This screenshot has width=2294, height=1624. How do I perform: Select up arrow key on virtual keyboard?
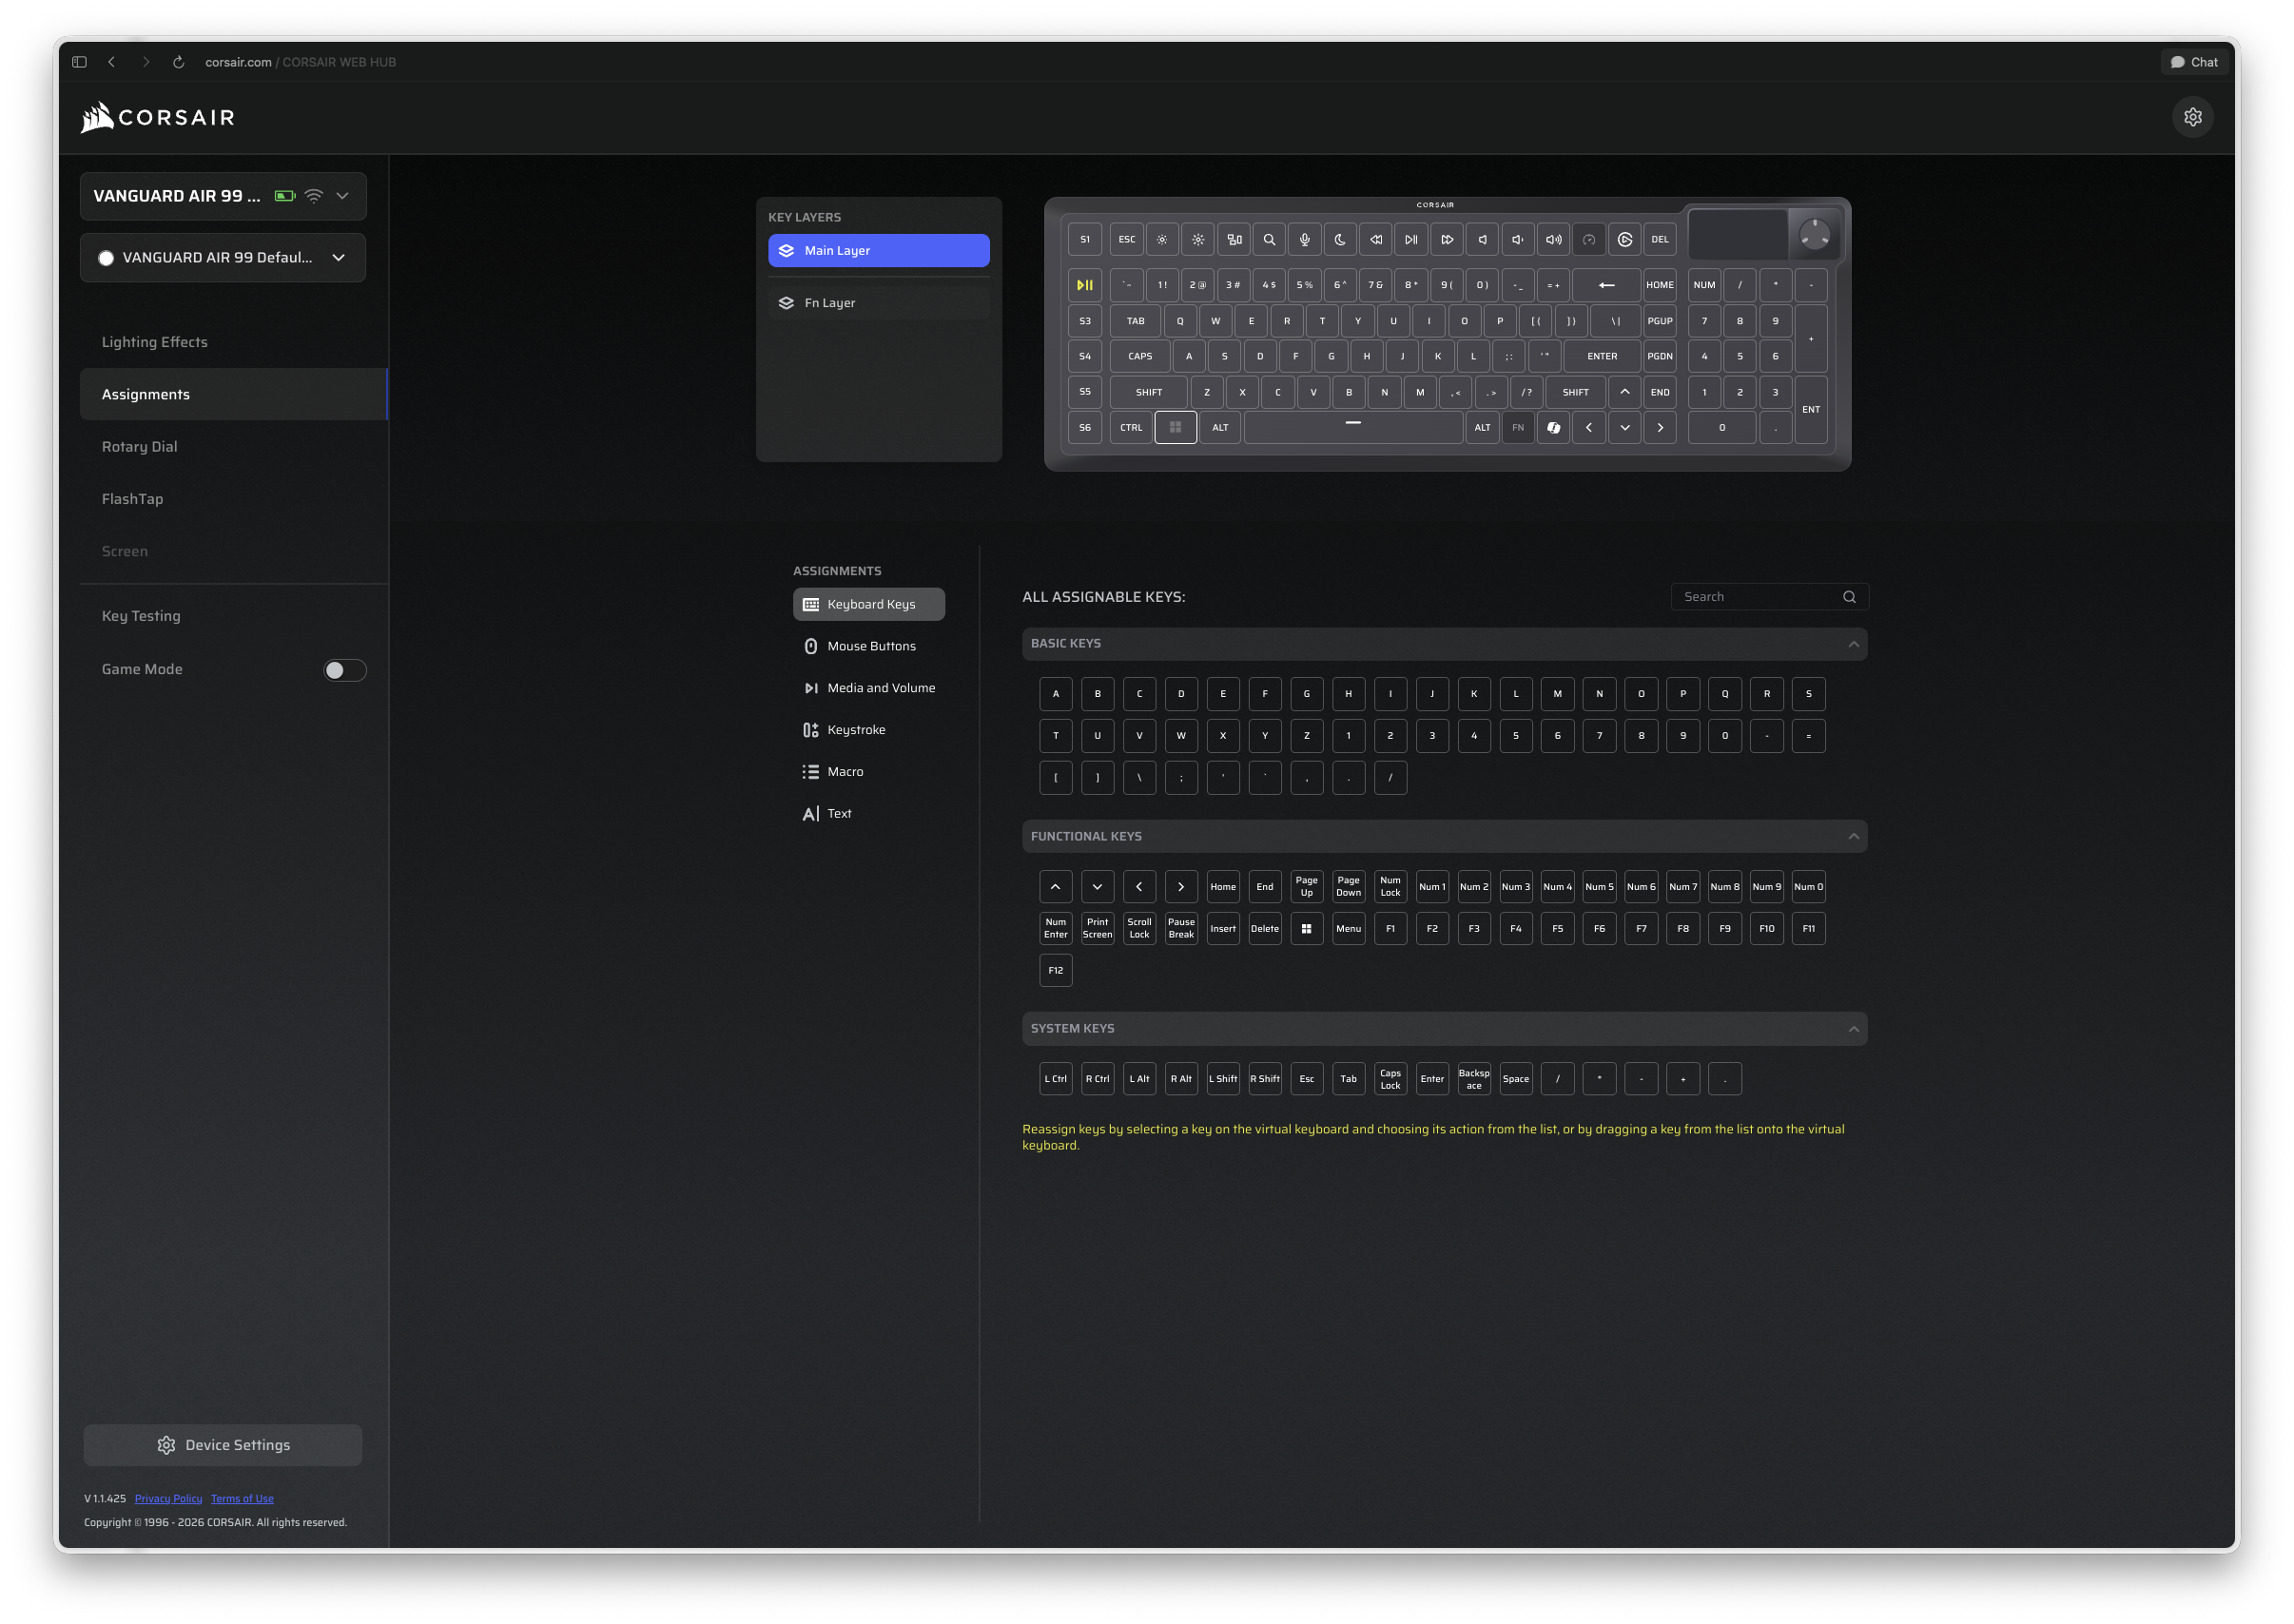(1625, 392)
